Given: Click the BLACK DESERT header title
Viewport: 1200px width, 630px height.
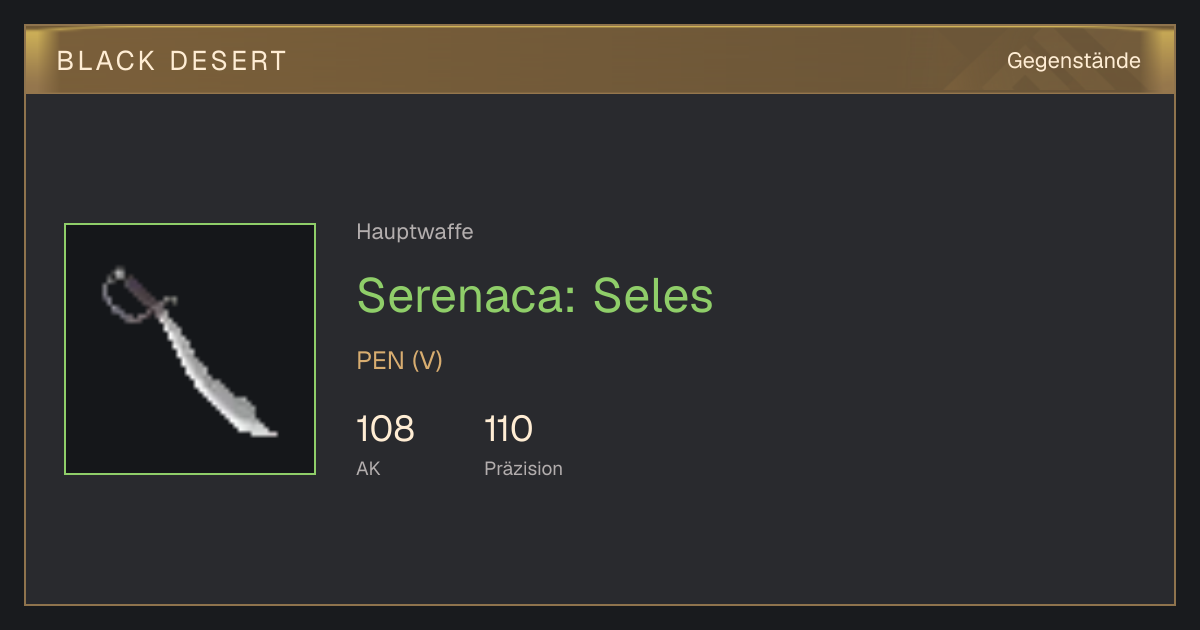Looking at the screenshot, I should 172,61.
